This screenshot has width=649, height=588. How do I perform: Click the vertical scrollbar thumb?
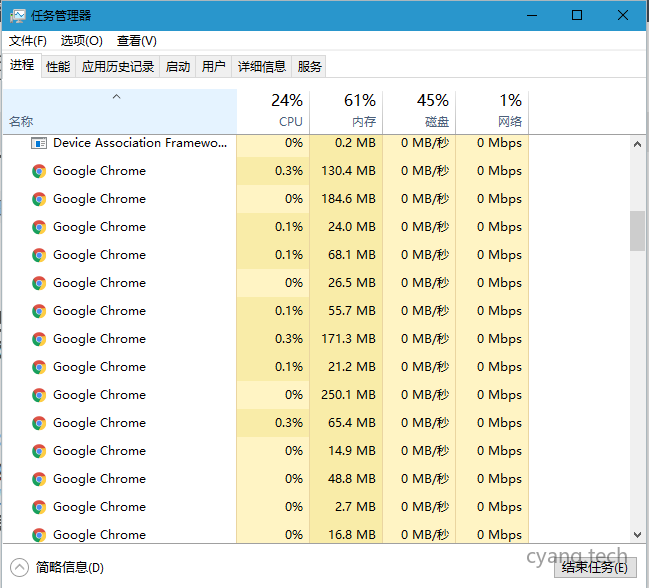click(637, 231)
